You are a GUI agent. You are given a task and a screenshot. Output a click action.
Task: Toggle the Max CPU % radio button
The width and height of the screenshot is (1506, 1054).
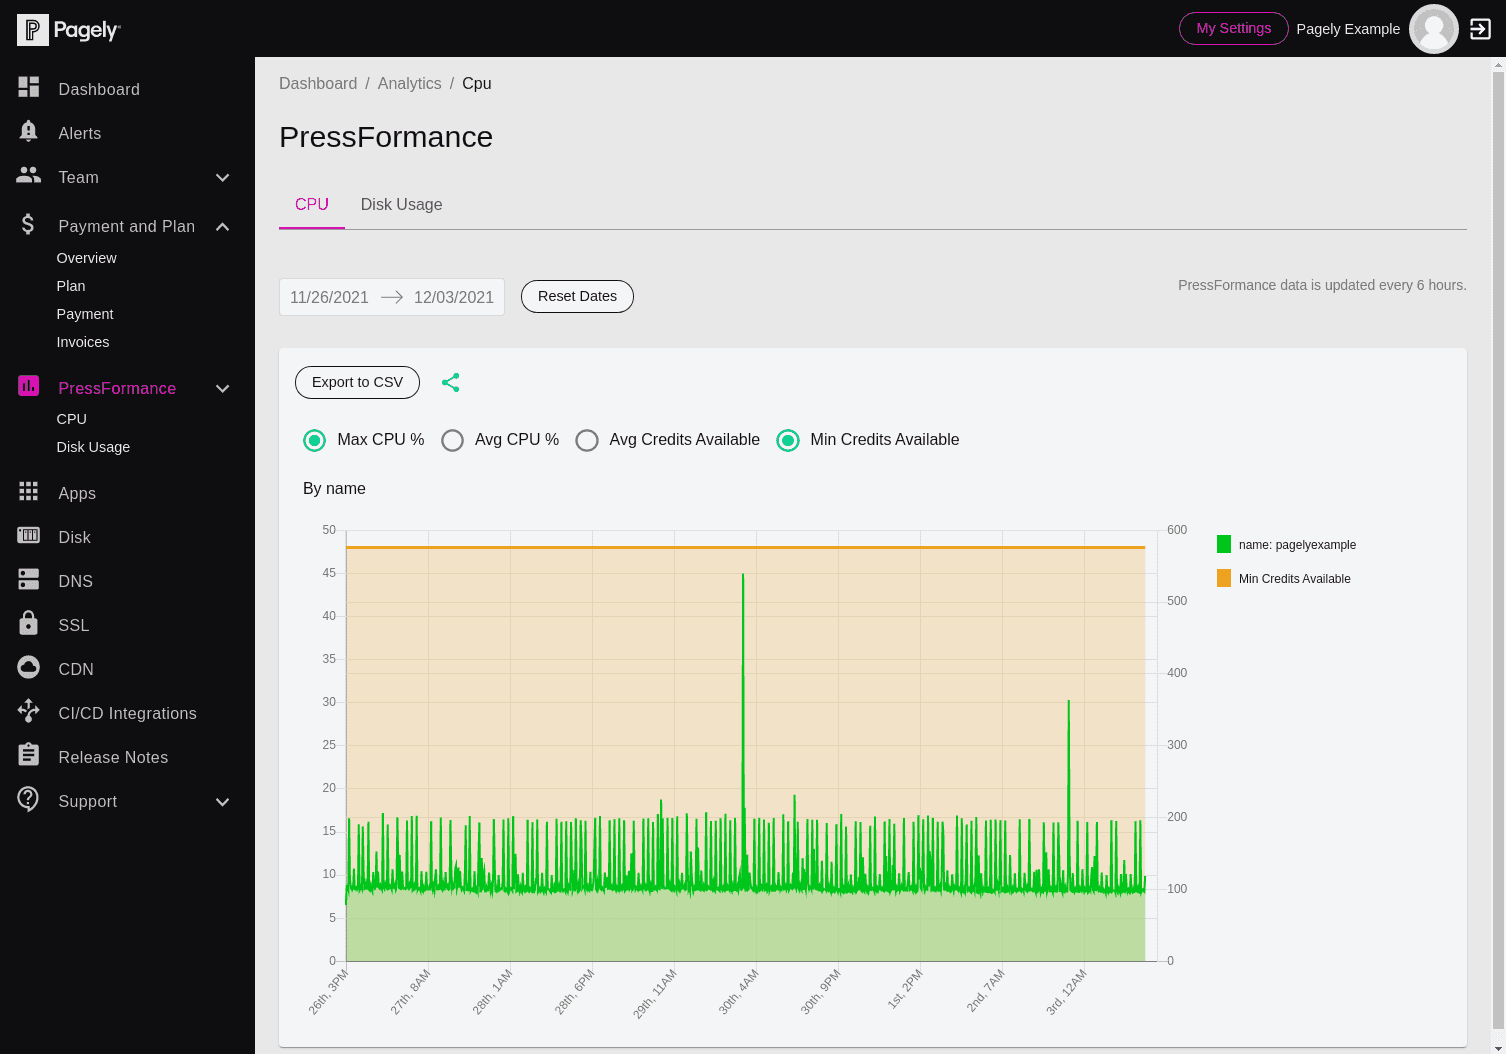pos(315,440)
